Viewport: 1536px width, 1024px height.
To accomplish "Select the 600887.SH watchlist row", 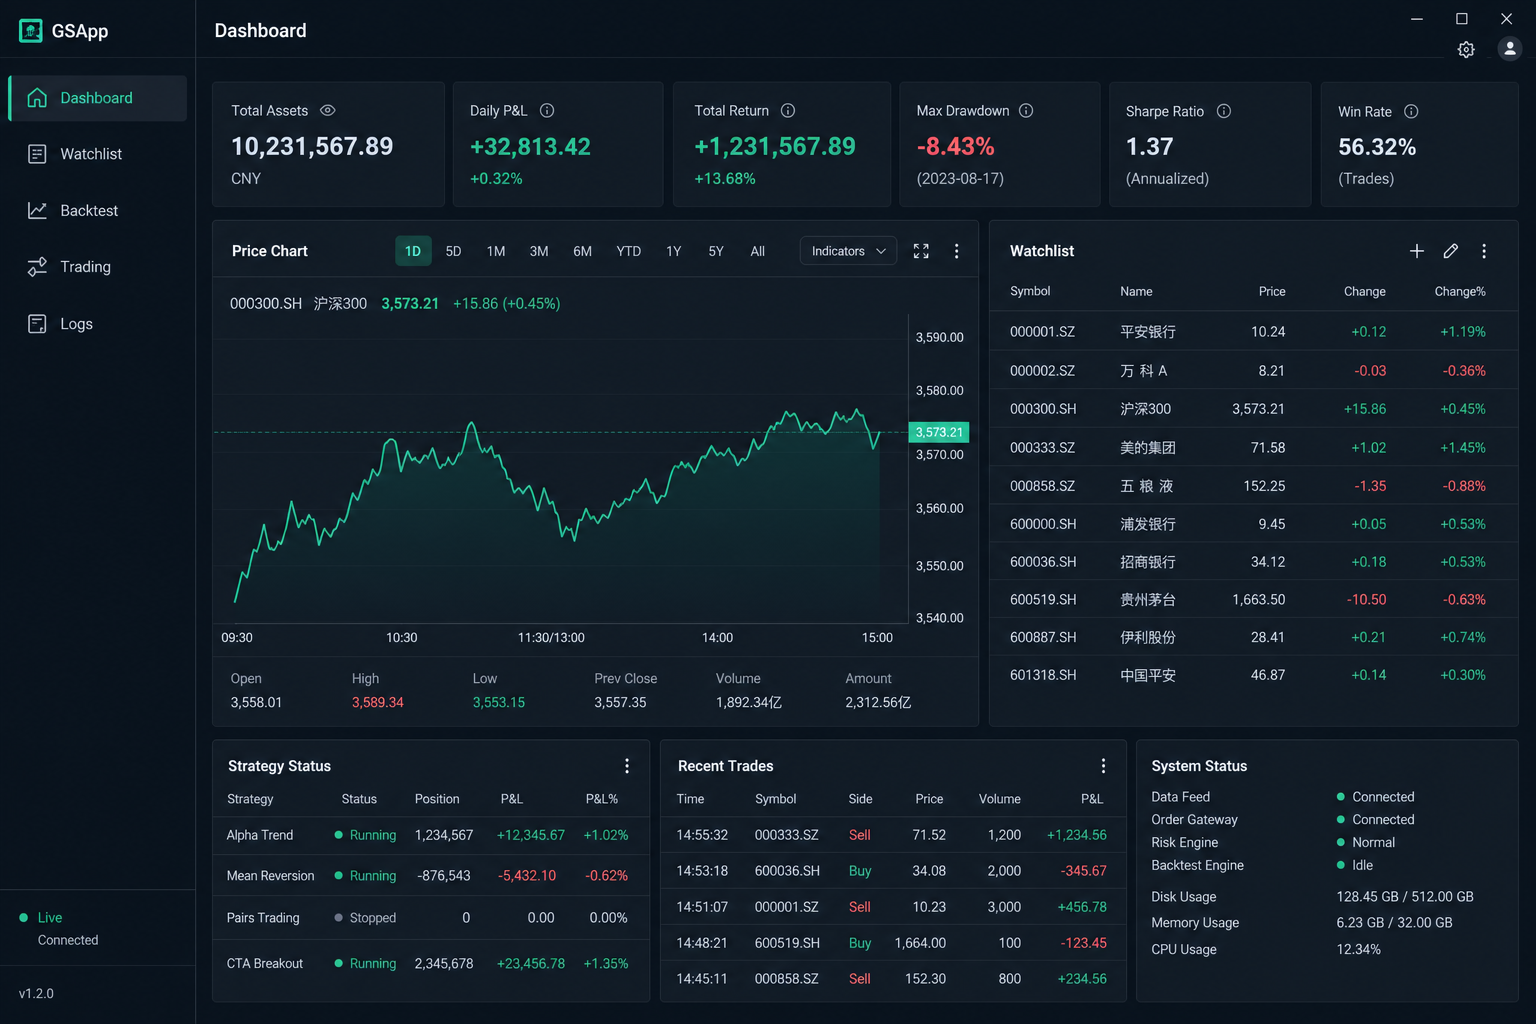I will pos(1254,637).
